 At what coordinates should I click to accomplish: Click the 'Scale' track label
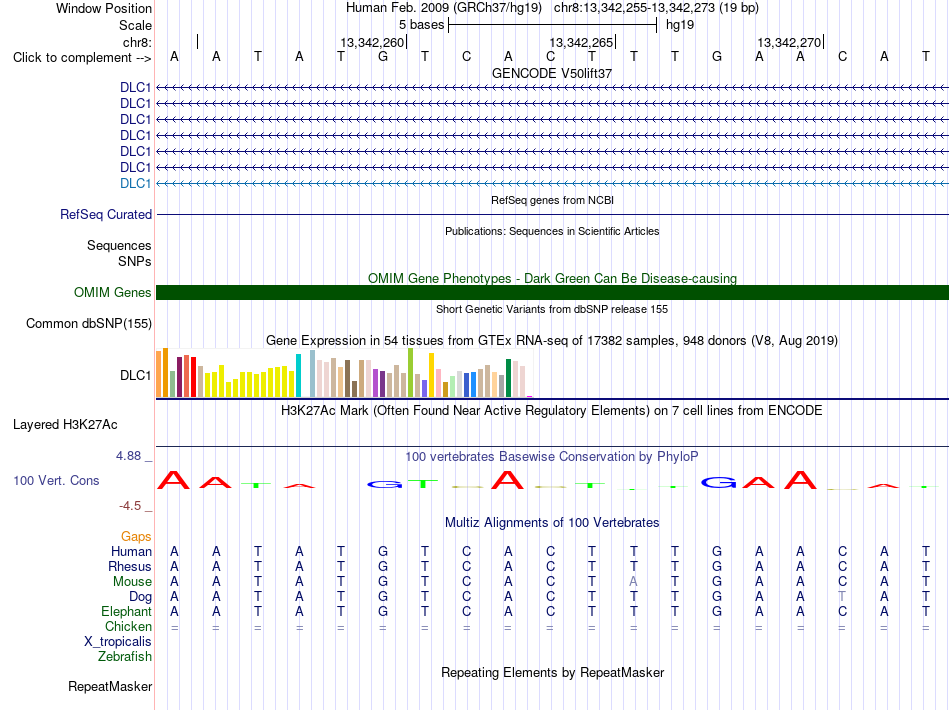click(x=135, y=25)
